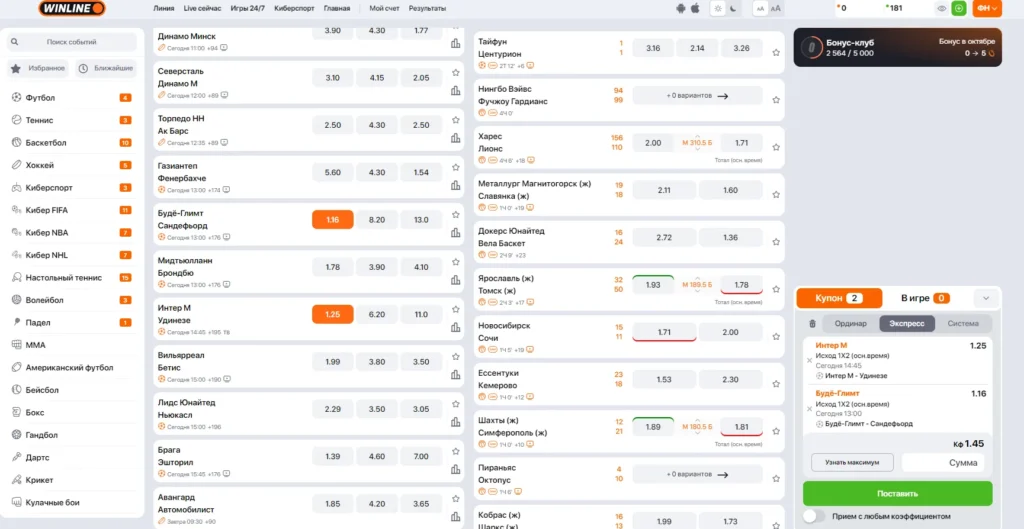This screenshot has height=529, width=1024.
Task: Open Результаты page
Action: (x=428, y=8)
